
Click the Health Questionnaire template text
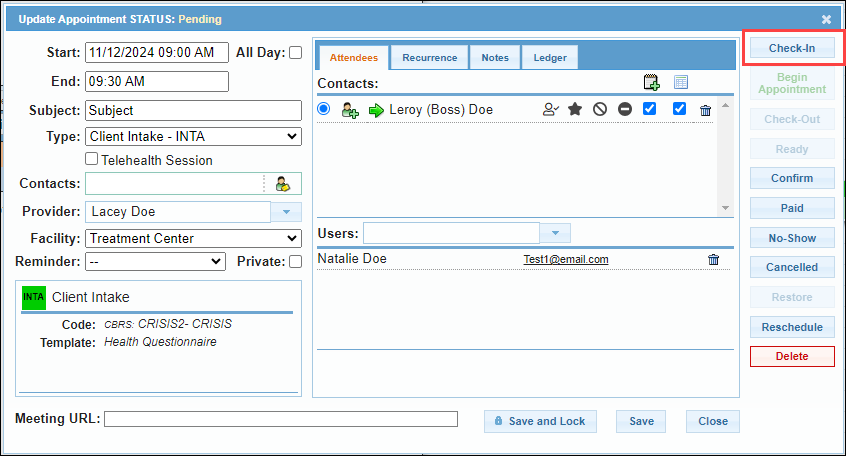pyautogui.click(x=160, y=342)
